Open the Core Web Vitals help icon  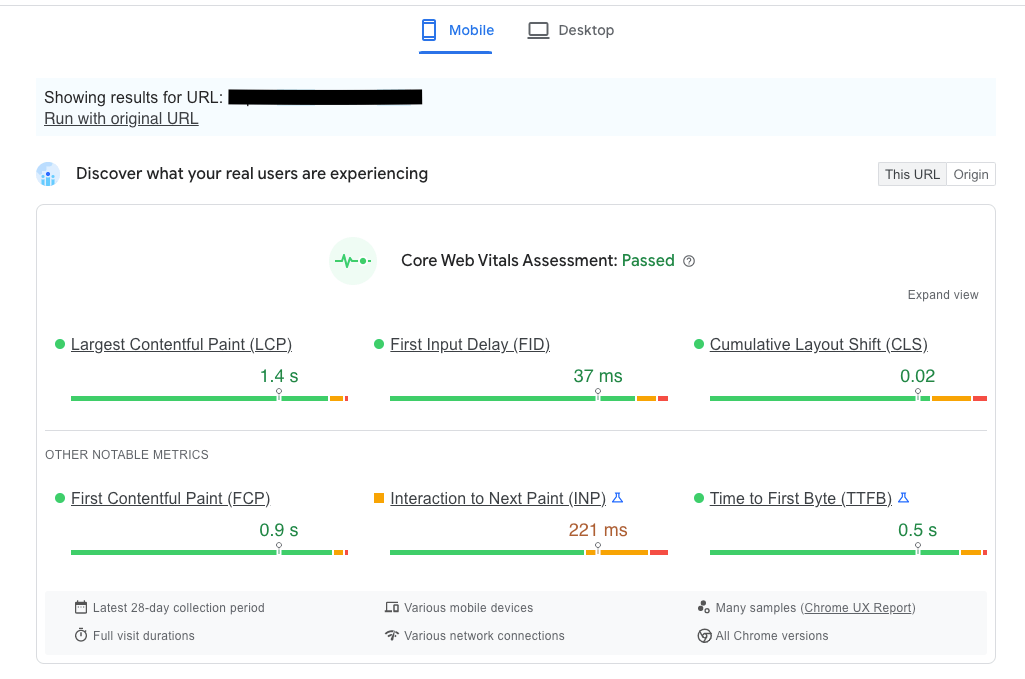689,261
